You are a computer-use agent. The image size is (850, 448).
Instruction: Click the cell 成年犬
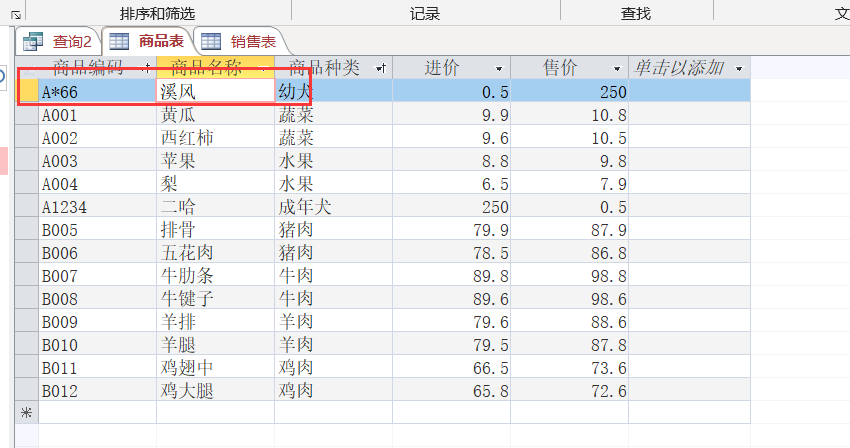(333, 207)
